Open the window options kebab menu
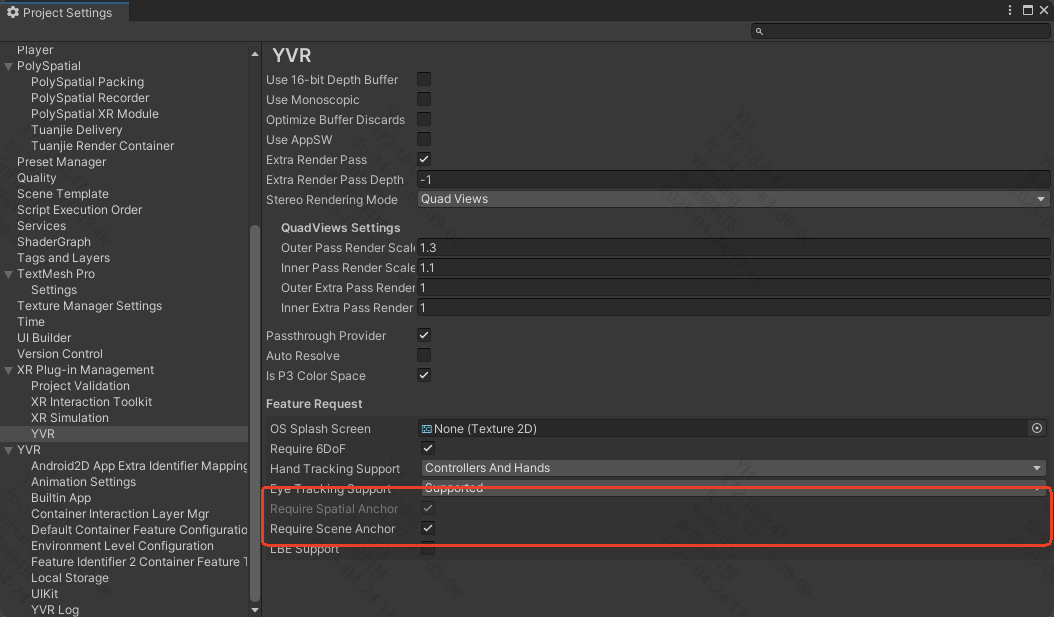 pyautogui.click(x=1010, y=11)
